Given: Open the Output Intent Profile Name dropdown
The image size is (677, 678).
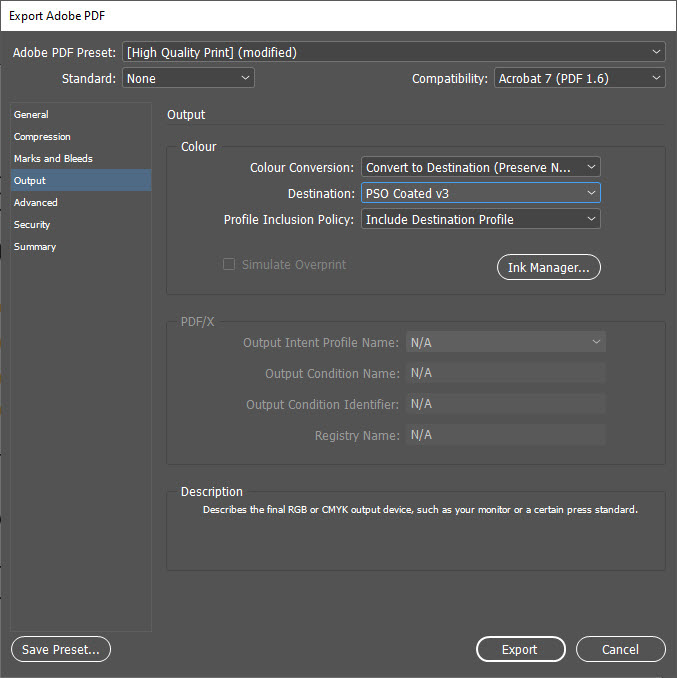Looking at the screenshot, I should pos(506,342).
